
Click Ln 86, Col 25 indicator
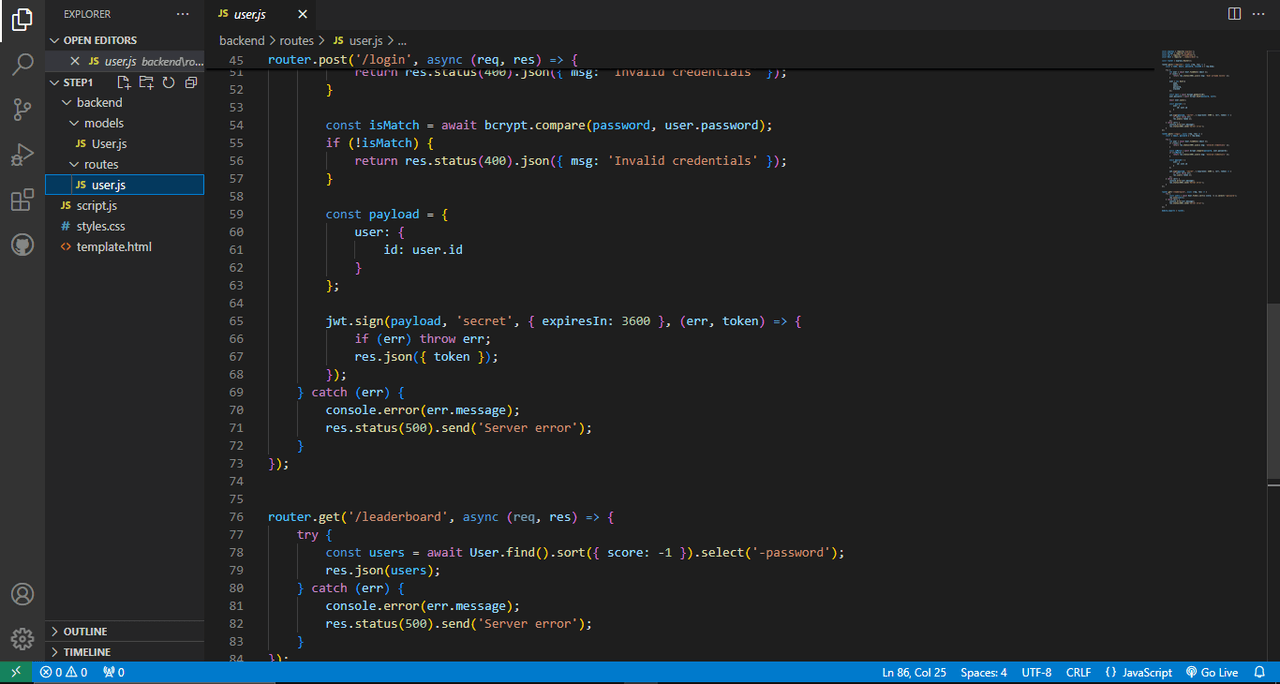[x=914, y=673]
